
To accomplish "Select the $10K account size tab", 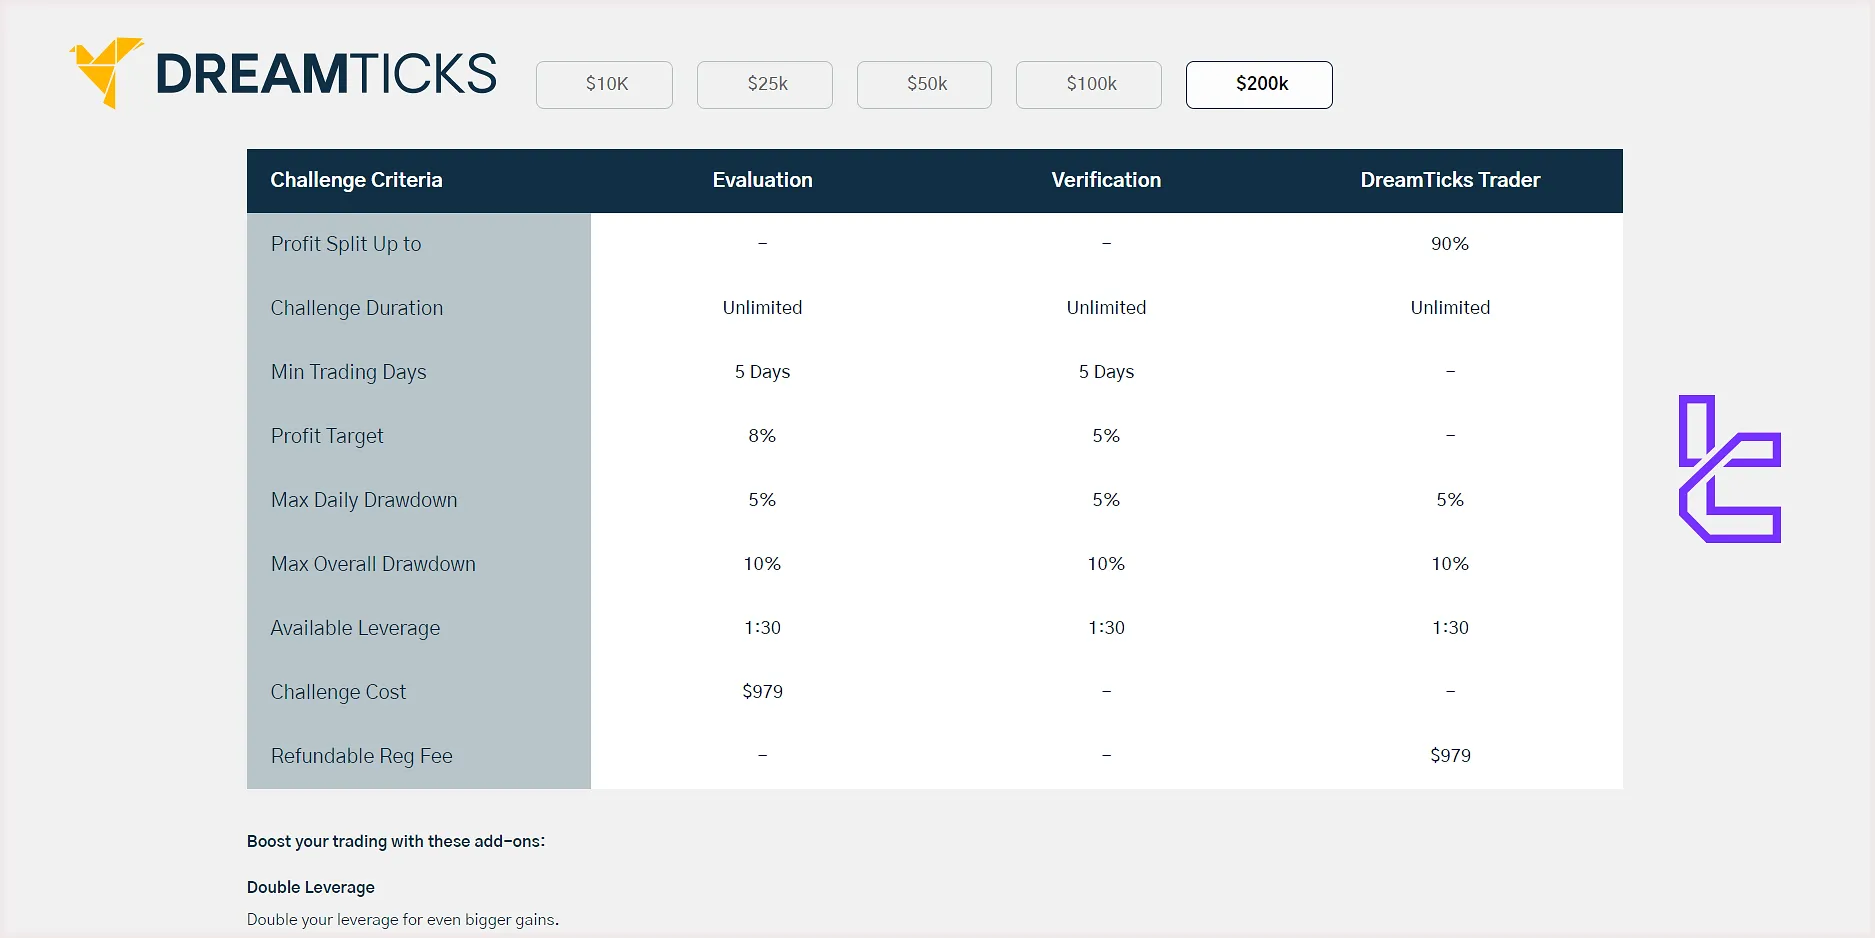I will (x=604, y=84).
